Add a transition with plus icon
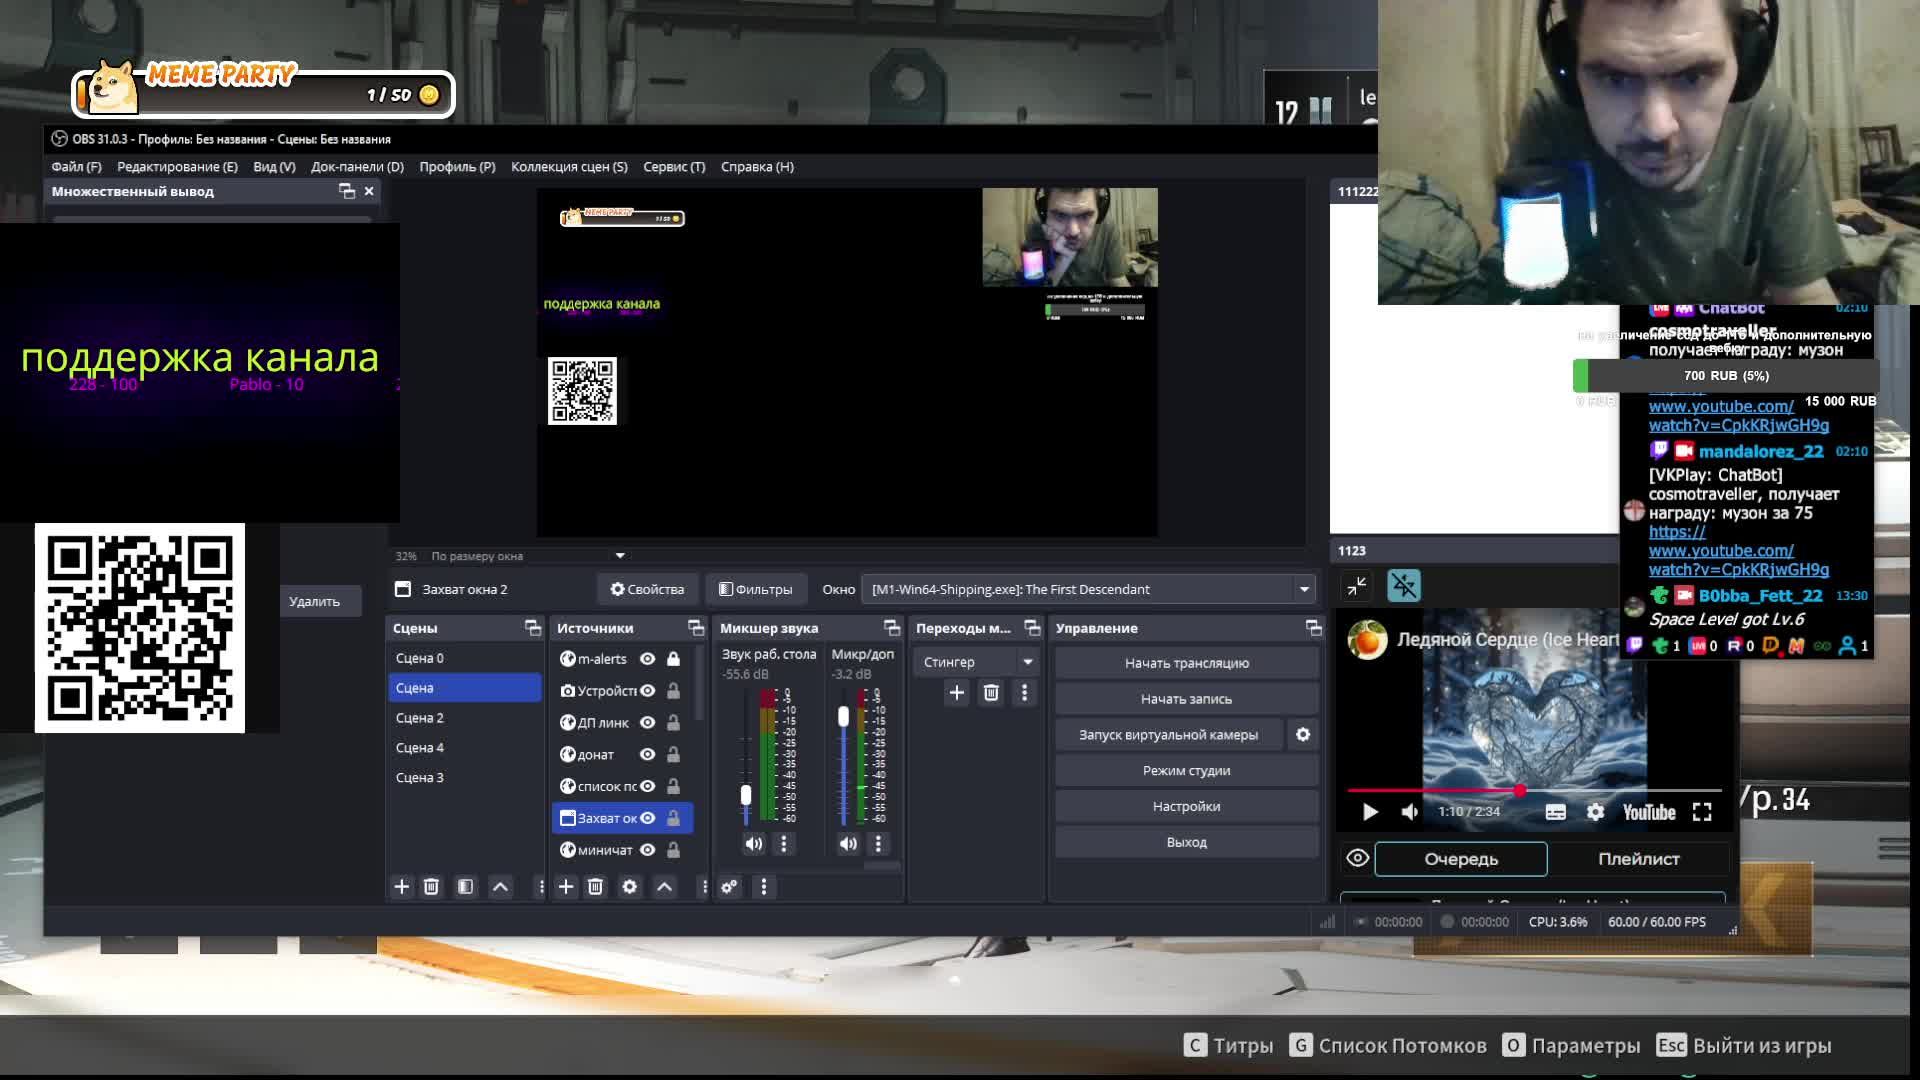Viewport: 1920px width, 1080px height. (x=957, y=693)
